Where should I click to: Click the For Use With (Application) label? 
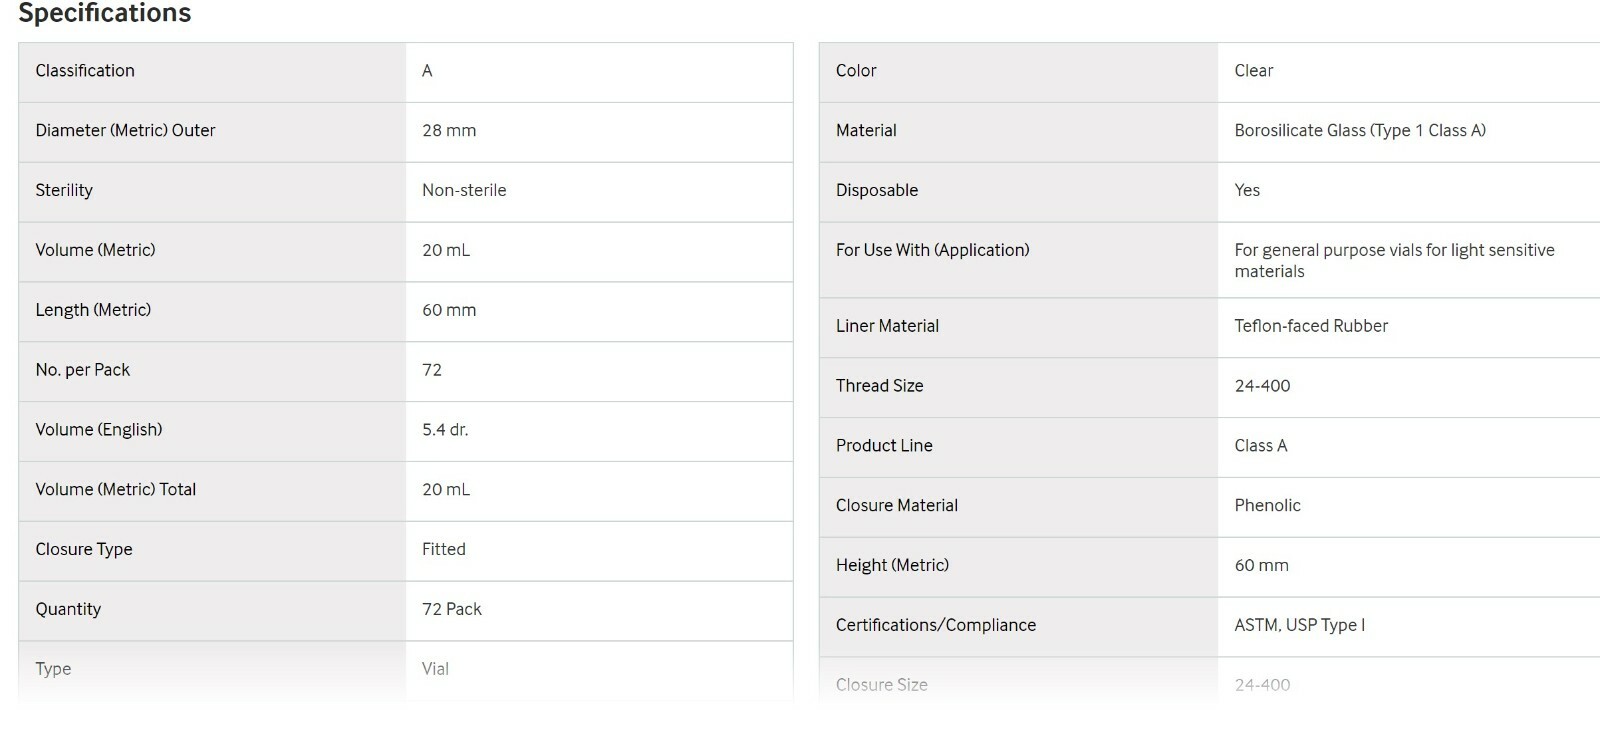tap(933, 251)
